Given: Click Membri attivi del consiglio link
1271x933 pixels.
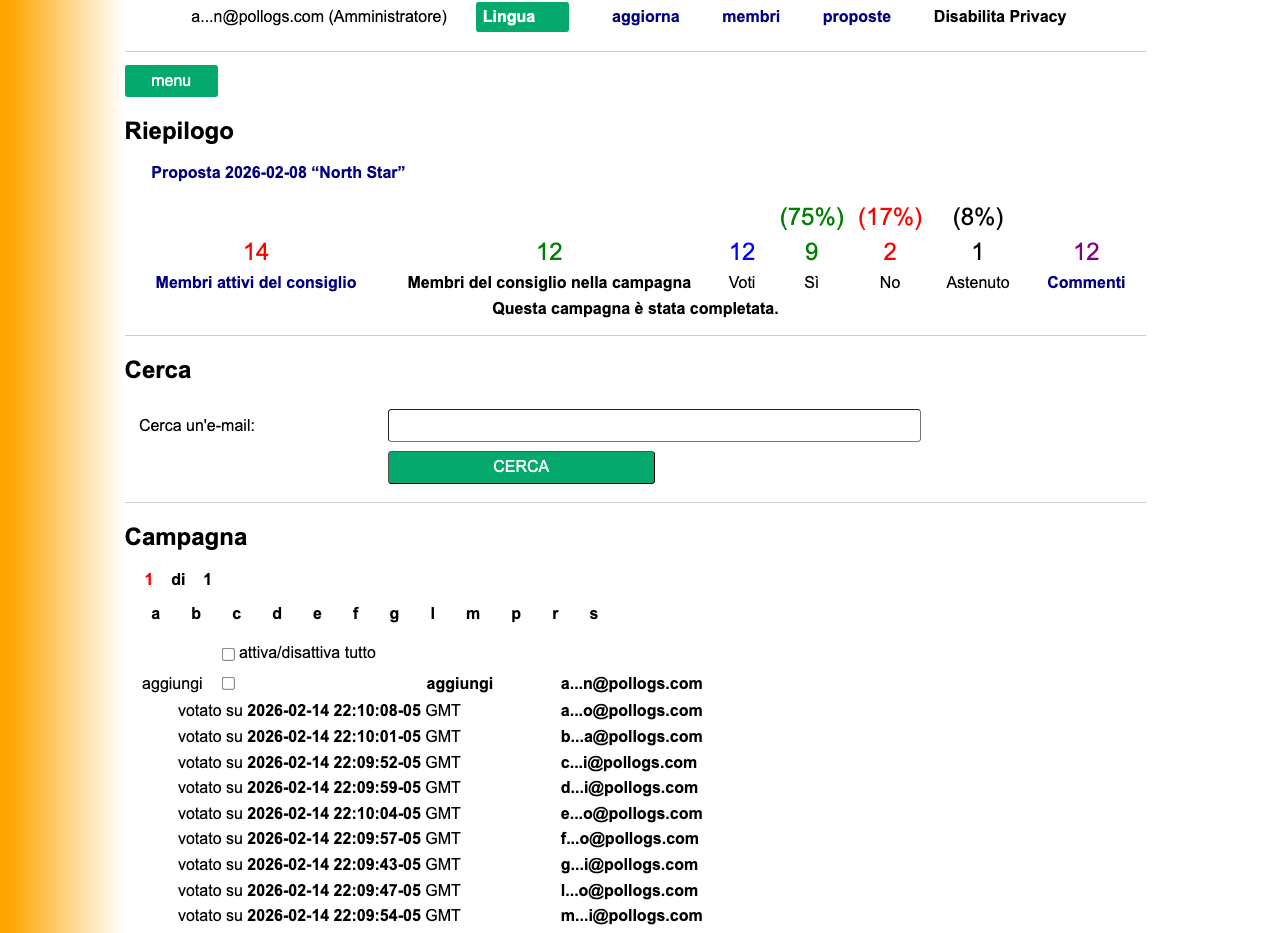Looking at the screenshot, I should pyautogui.click(x=256, y=283).
